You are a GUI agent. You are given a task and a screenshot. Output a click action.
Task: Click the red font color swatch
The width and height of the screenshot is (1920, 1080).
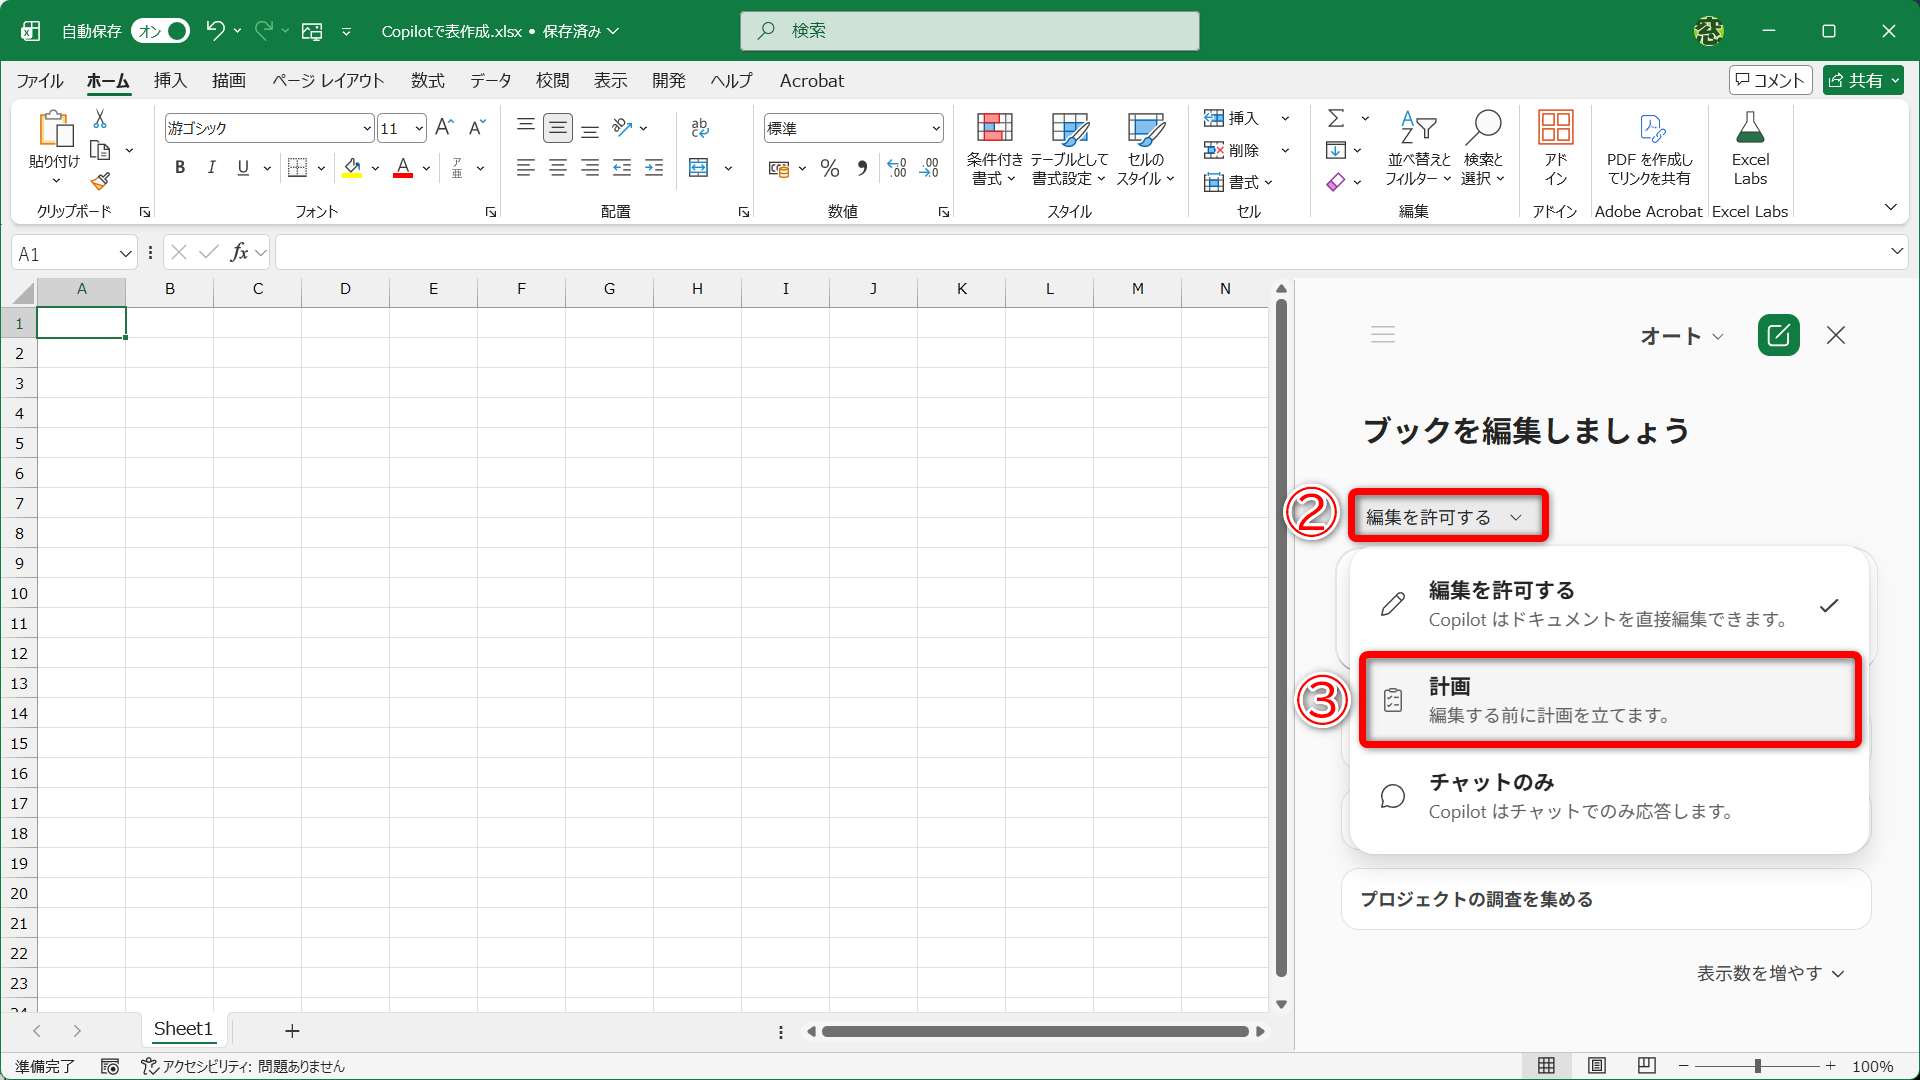coord(403,168)
